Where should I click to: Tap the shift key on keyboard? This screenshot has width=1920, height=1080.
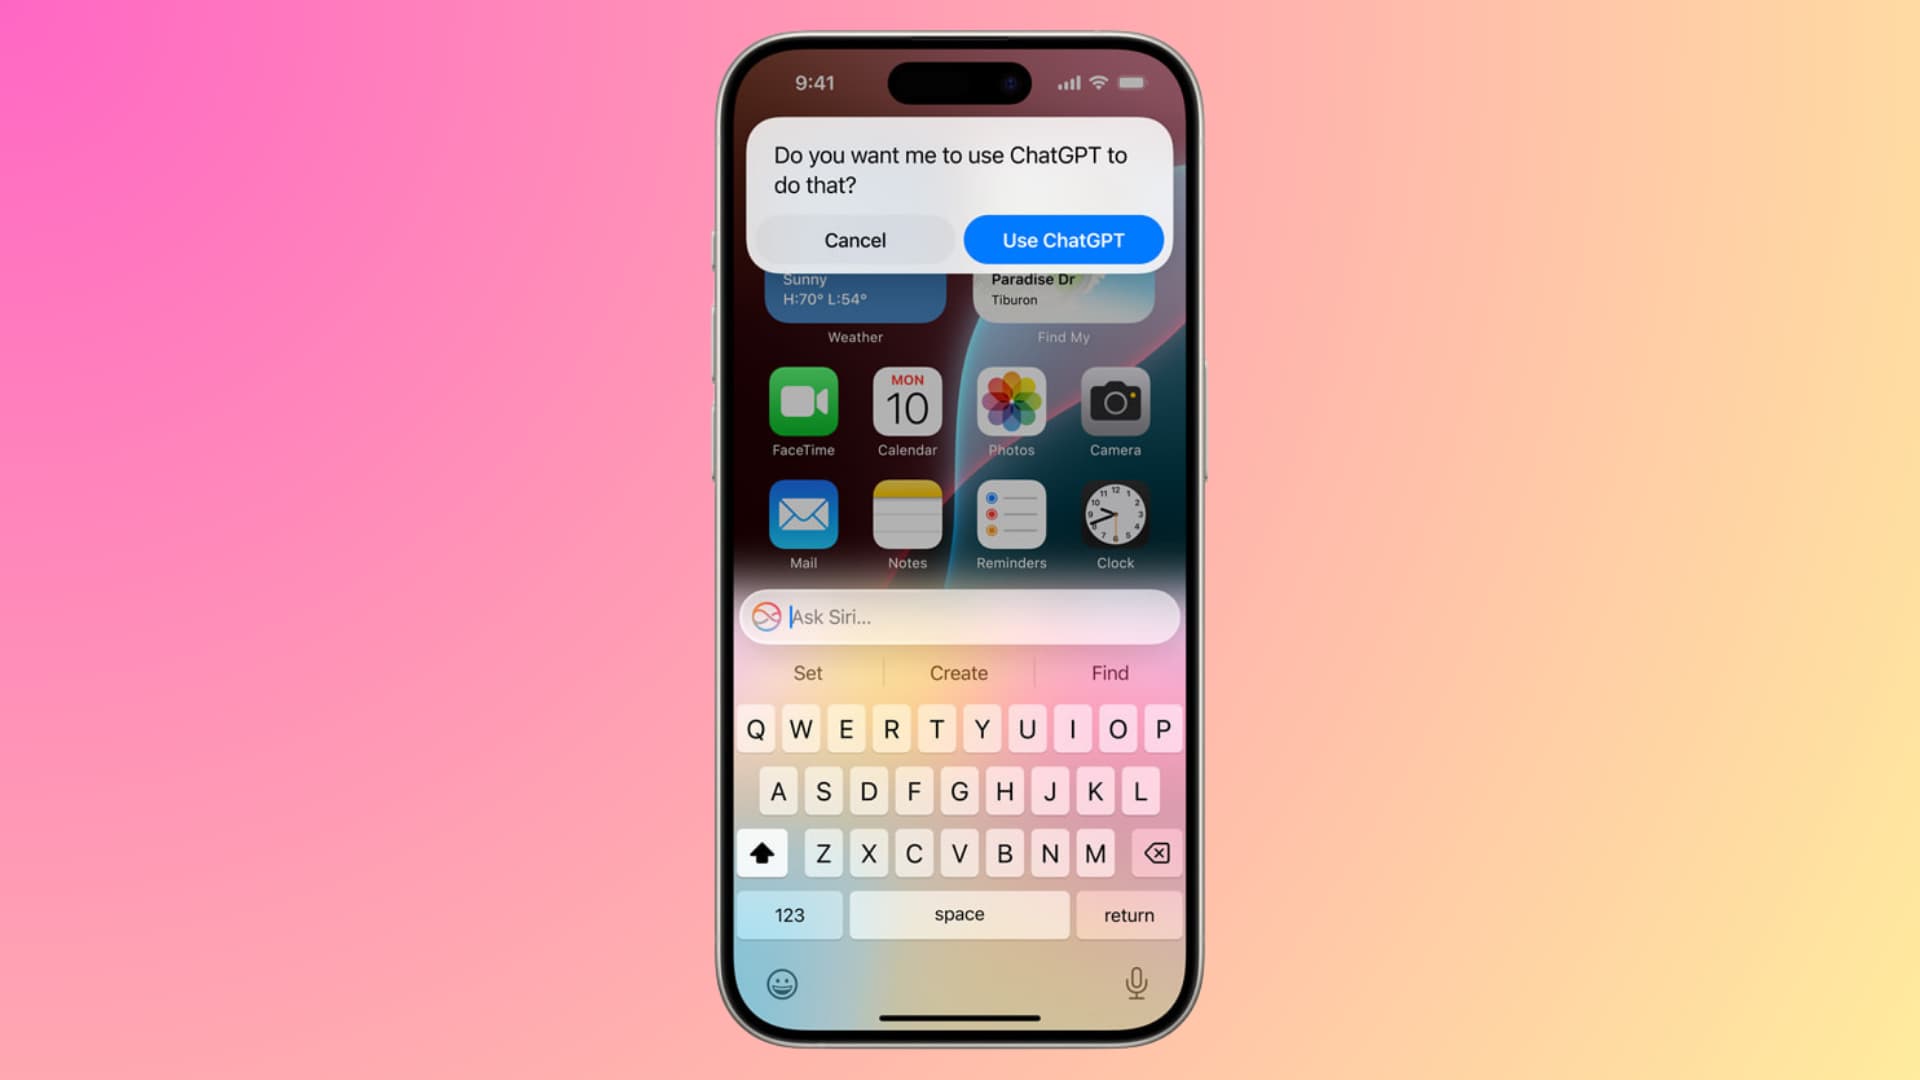(x=761, y=852)
